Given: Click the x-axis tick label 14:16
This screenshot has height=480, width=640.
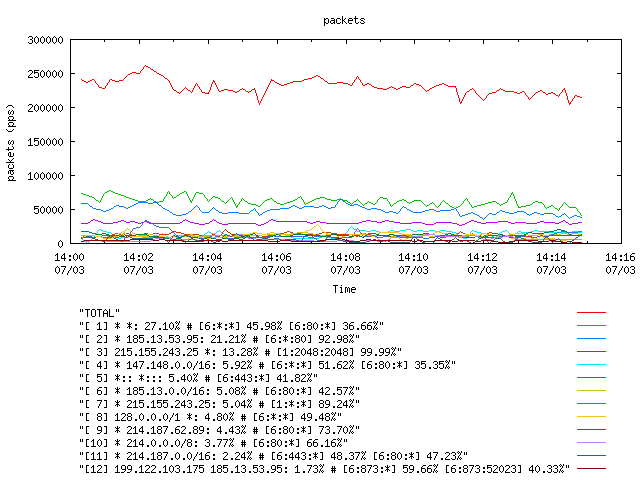Looking at the screenshot, I should [x=620, y=257].
